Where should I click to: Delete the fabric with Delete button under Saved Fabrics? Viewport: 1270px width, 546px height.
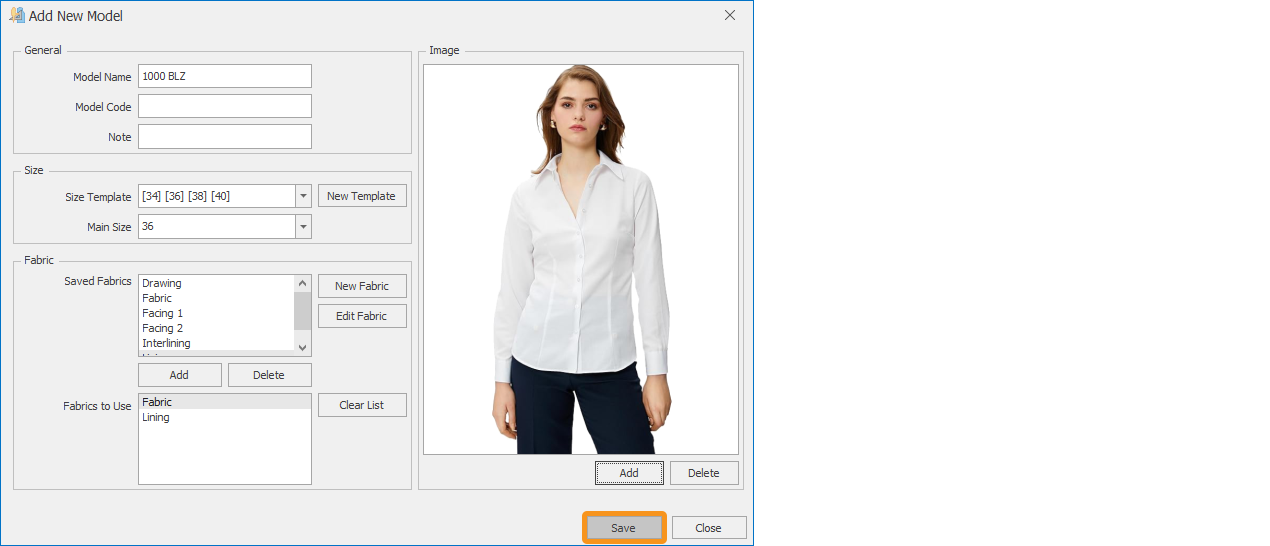point(269,375)
